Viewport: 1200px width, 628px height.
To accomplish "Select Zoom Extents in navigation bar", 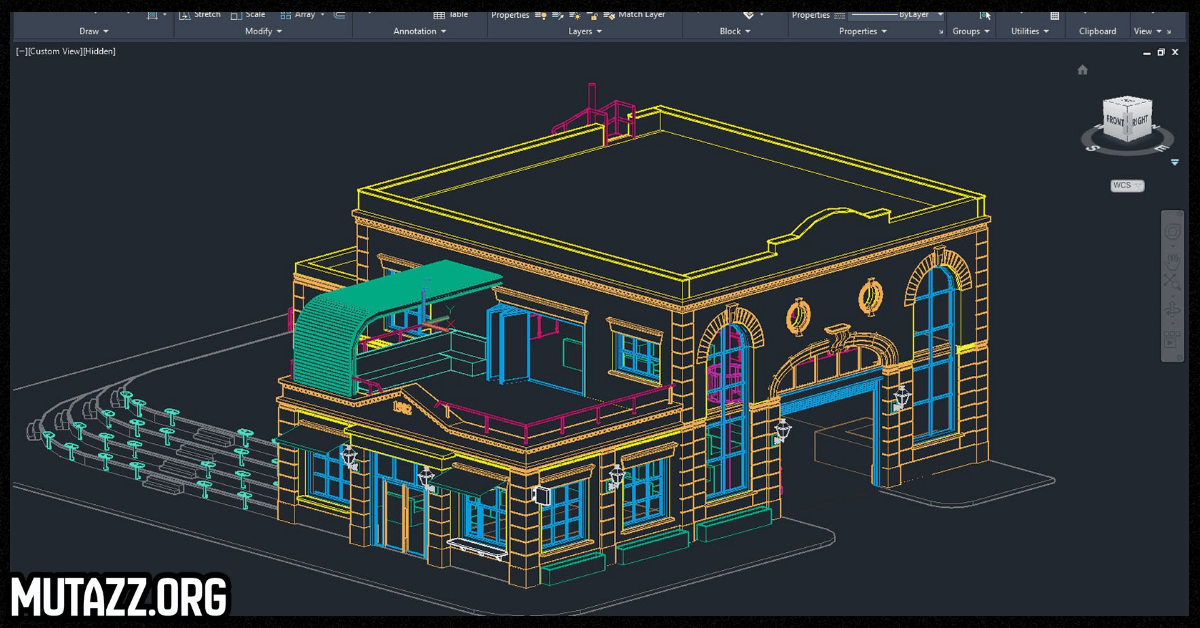I will 1171,281.
